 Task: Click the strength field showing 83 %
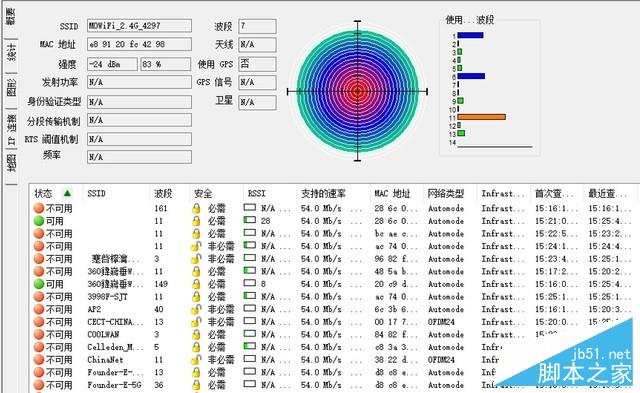pos(166,64)
